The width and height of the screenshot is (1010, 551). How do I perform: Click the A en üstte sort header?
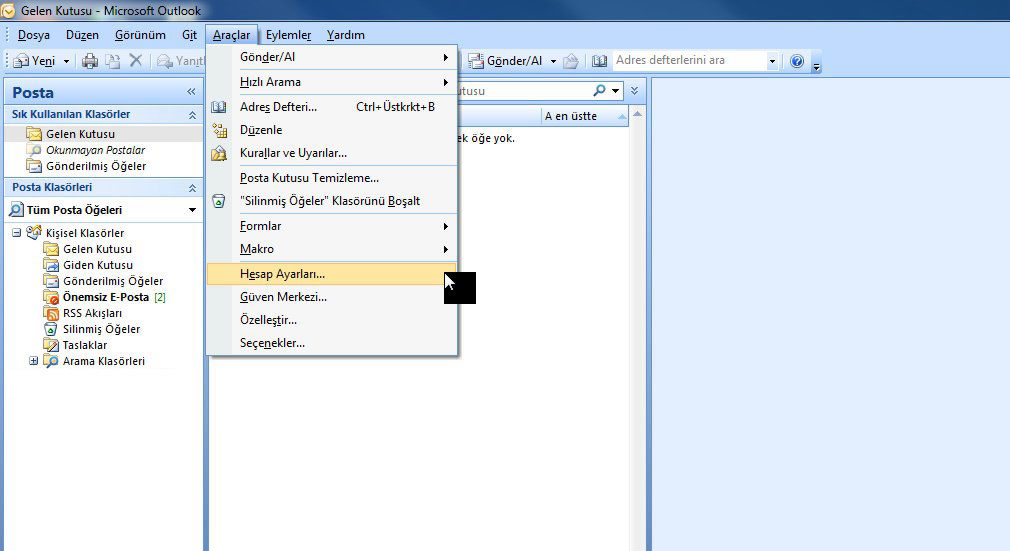pyautogui.click(x=584, y=116)
